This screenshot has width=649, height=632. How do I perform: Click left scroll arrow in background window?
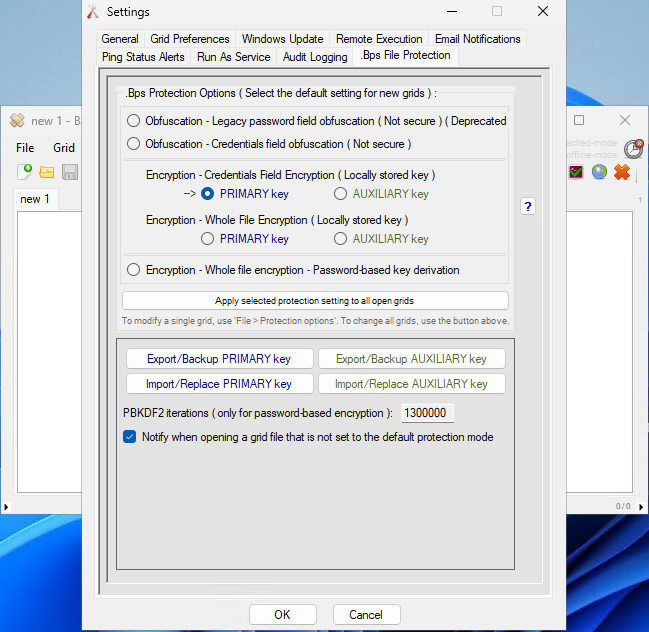click(x=6, y=507)
